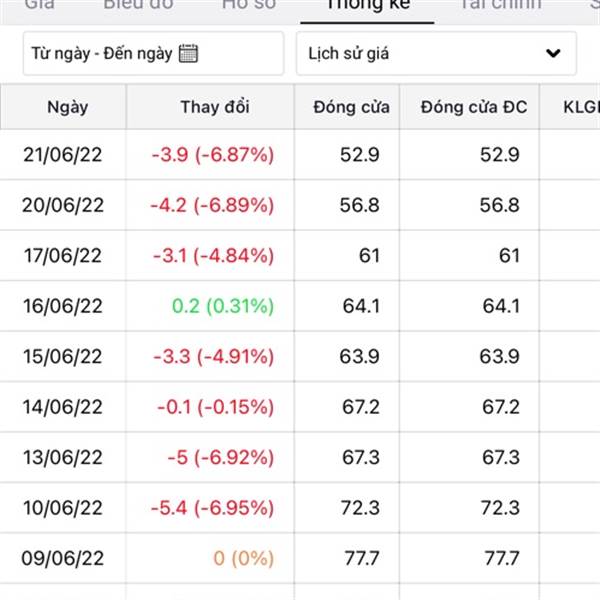600x600 pixels.
Task: Open the Hồ sơ tab
Action: point(249,5)
